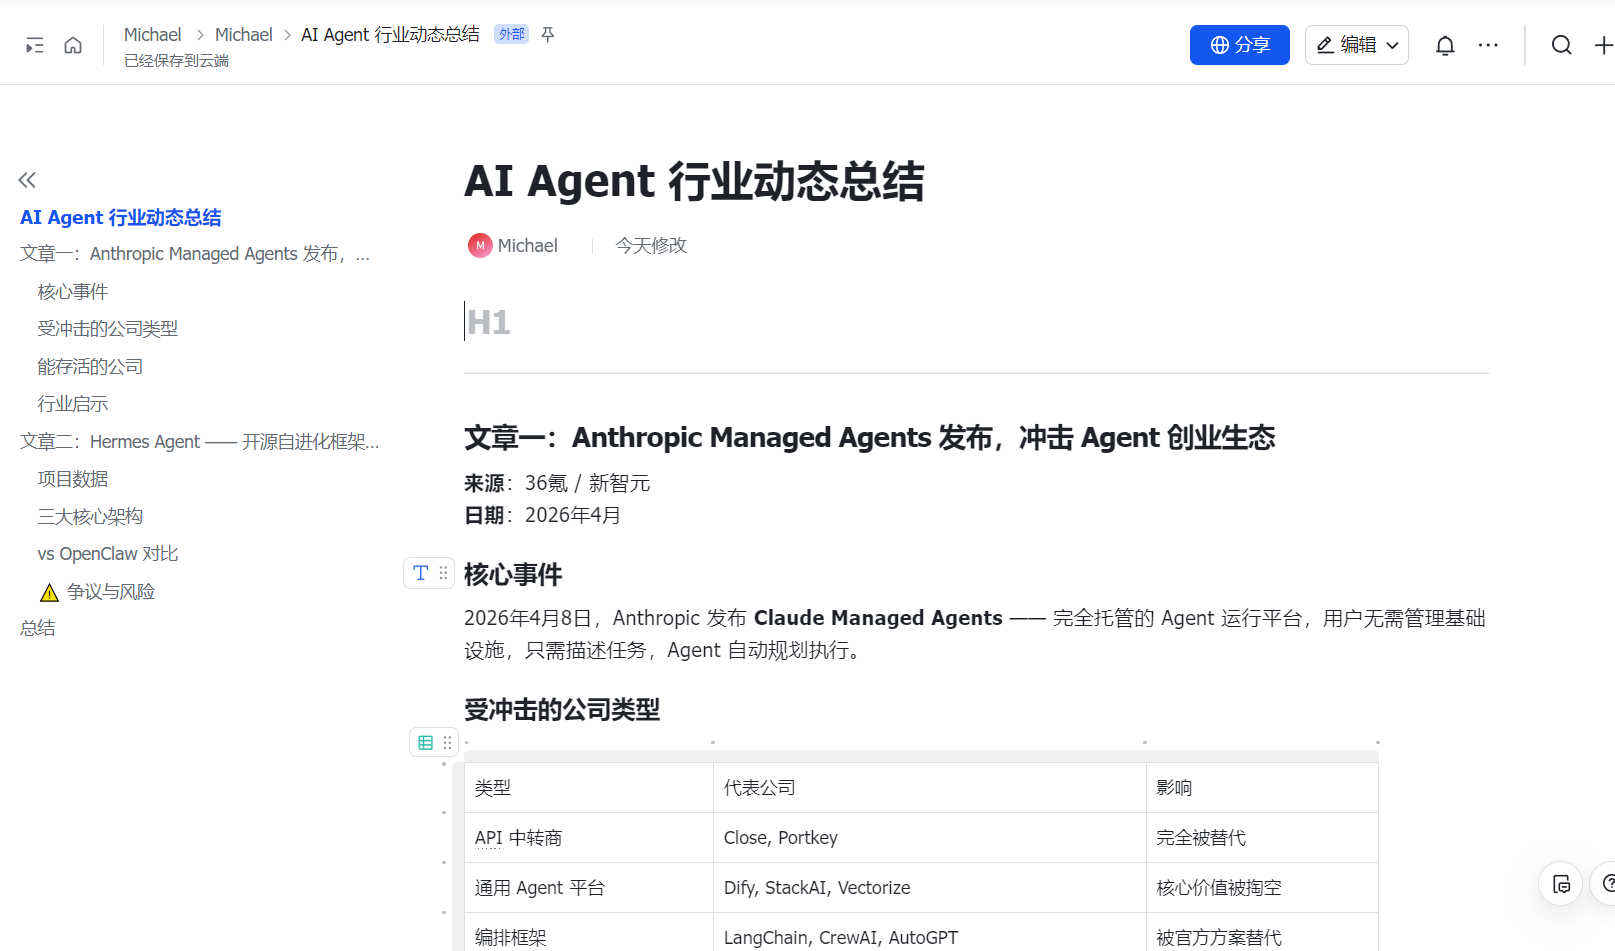Open the floating comments panel icon
This screenshot has height=951, width=1615.
pyautogui.click(x=1560, y=884)
